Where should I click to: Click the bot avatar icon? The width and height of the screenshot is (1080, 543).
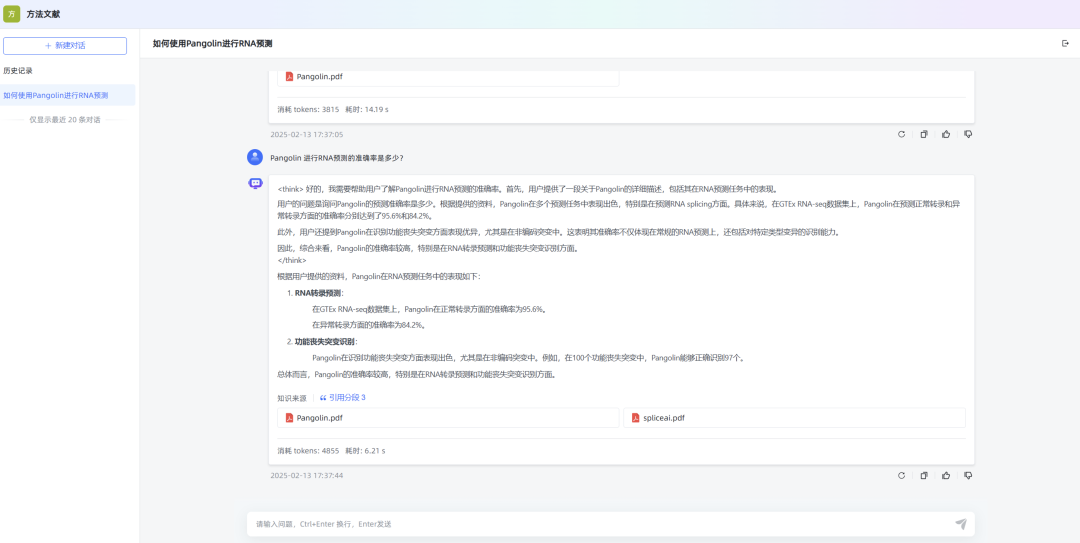[x=255, y=183]
